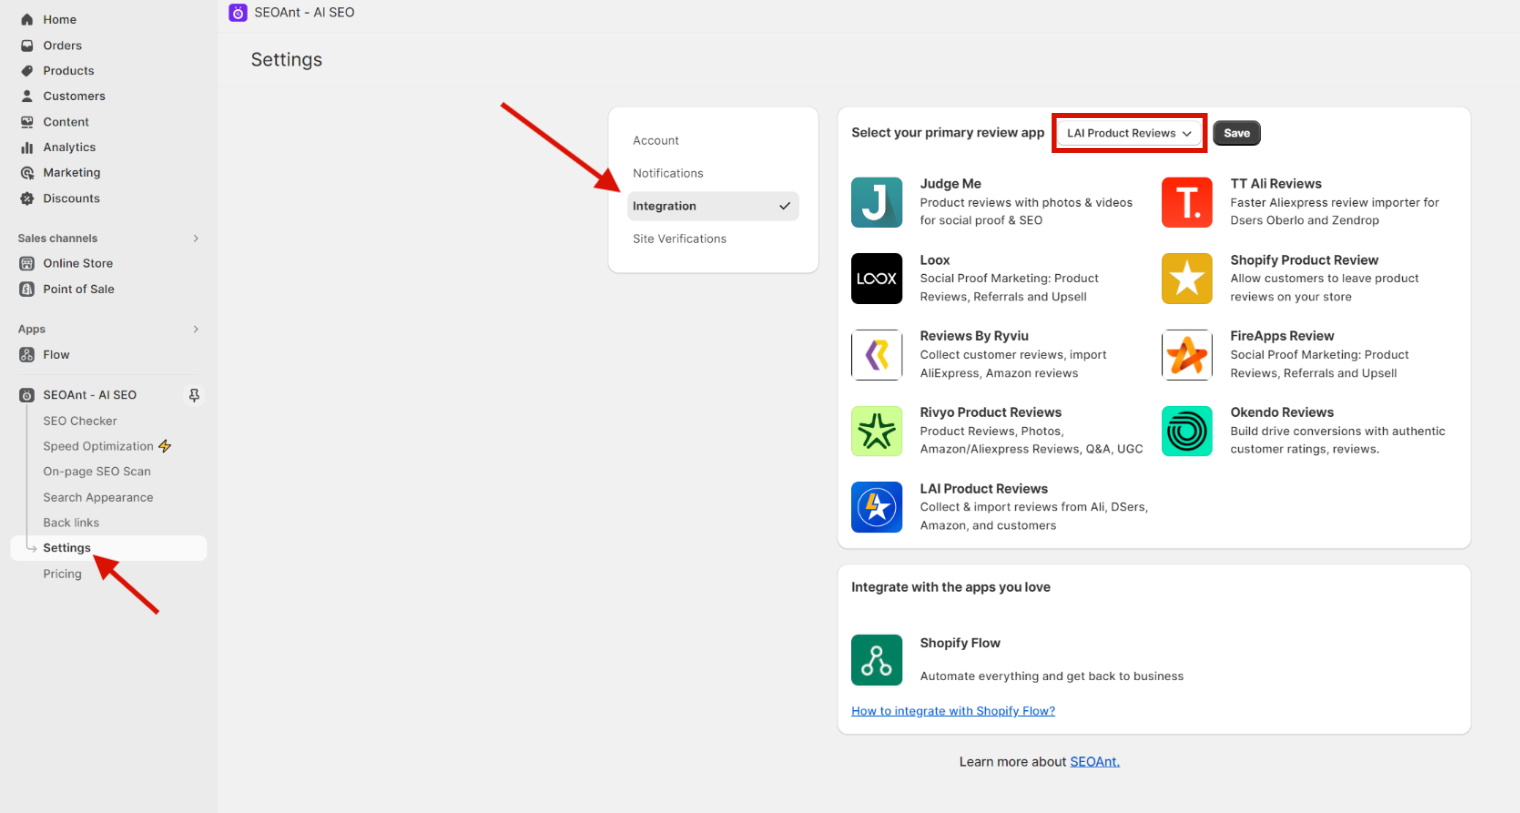Click the pin icon beside SEOAnt - AI SEO
1520x813 pixels.
pos(194,395)
